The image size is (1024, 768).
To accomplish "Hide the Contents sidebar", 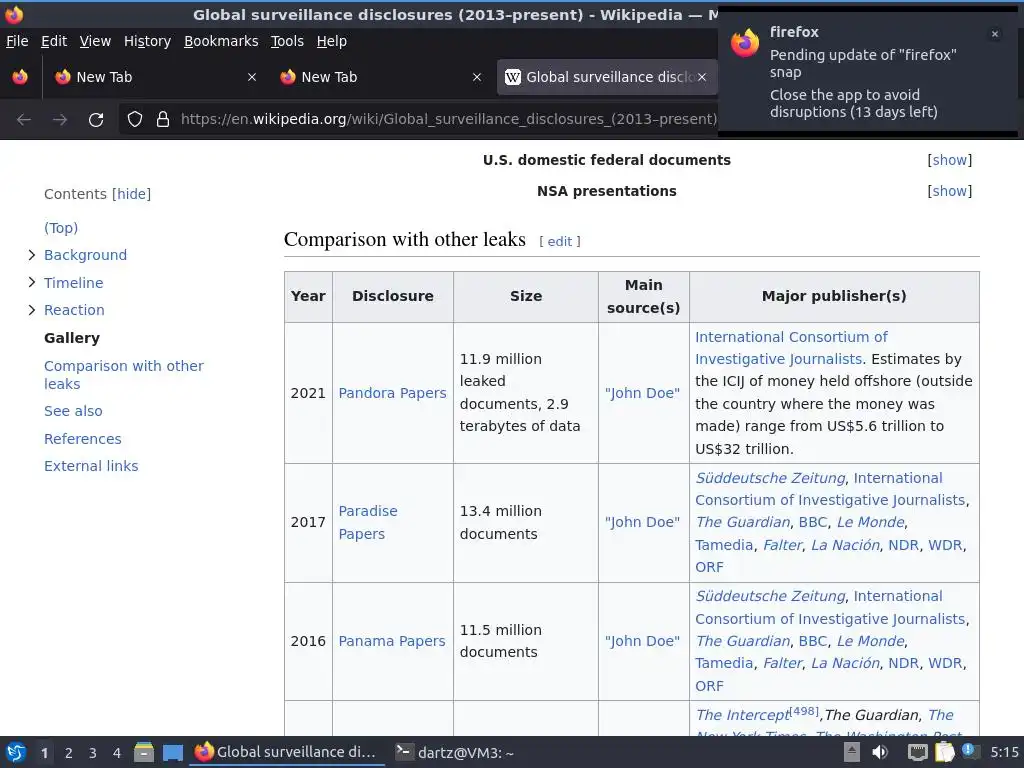I will coord(131,194).
